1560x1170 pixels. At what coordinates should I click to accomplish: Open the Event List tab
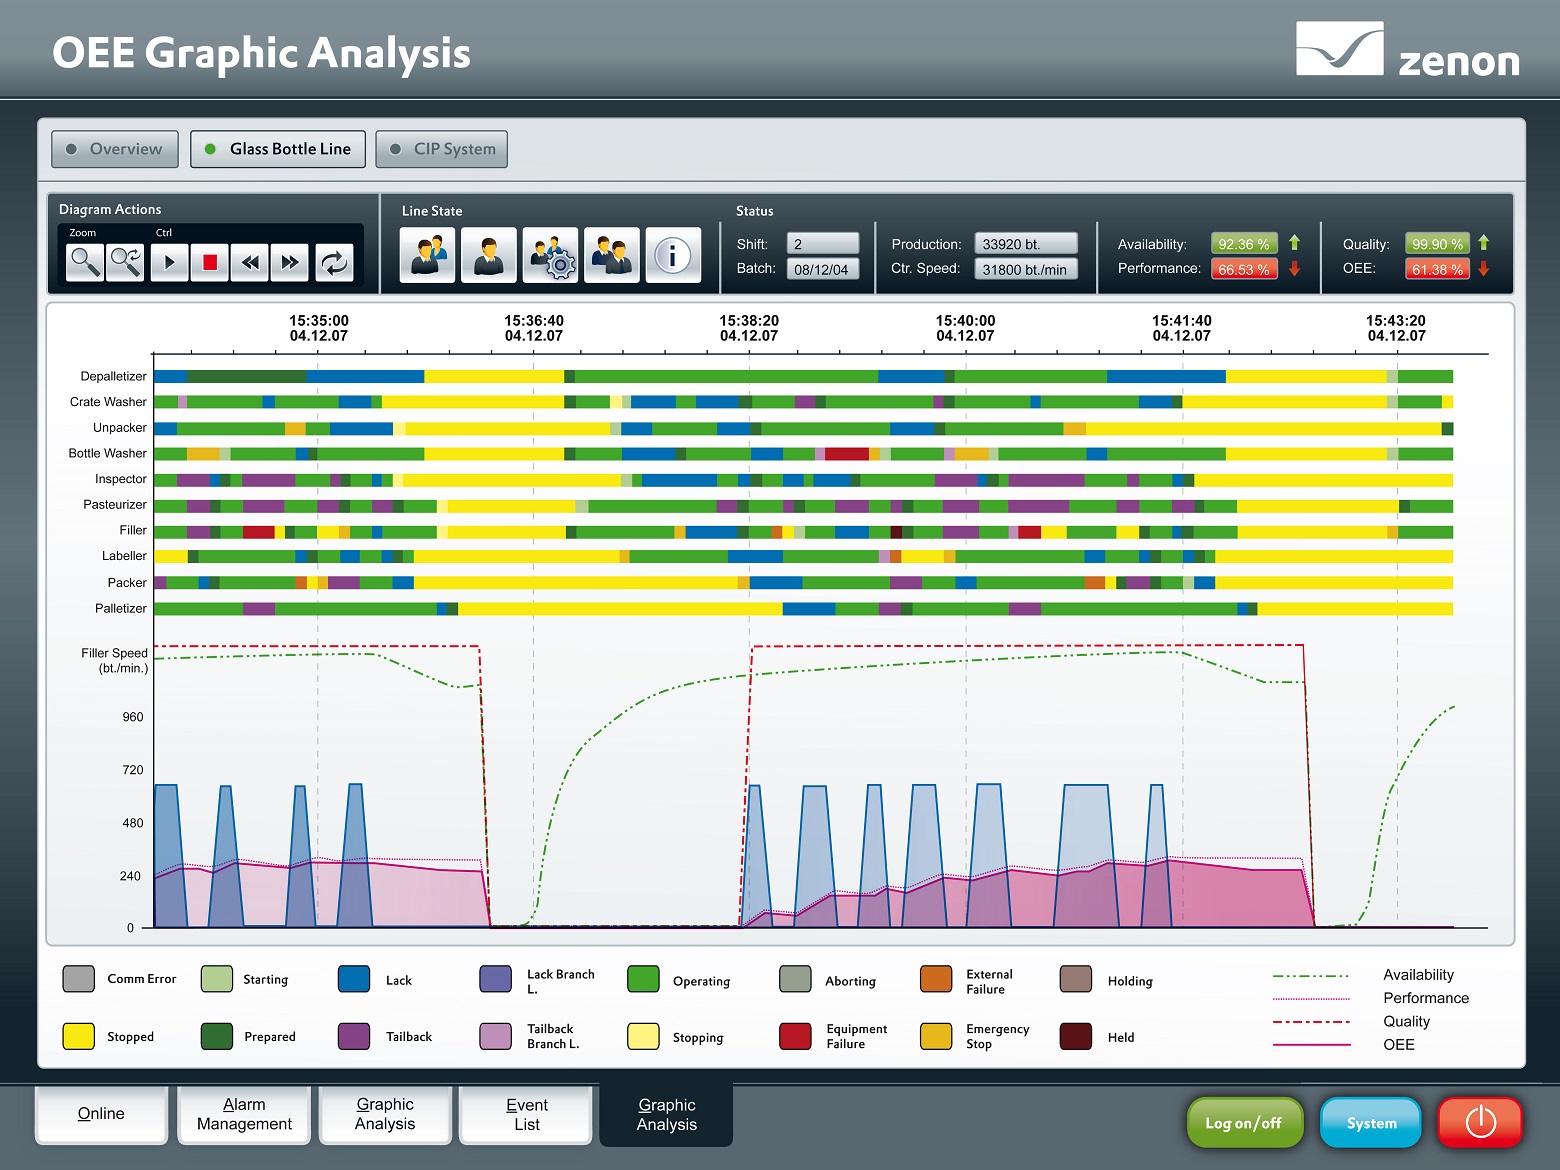tap(526, 1114)
